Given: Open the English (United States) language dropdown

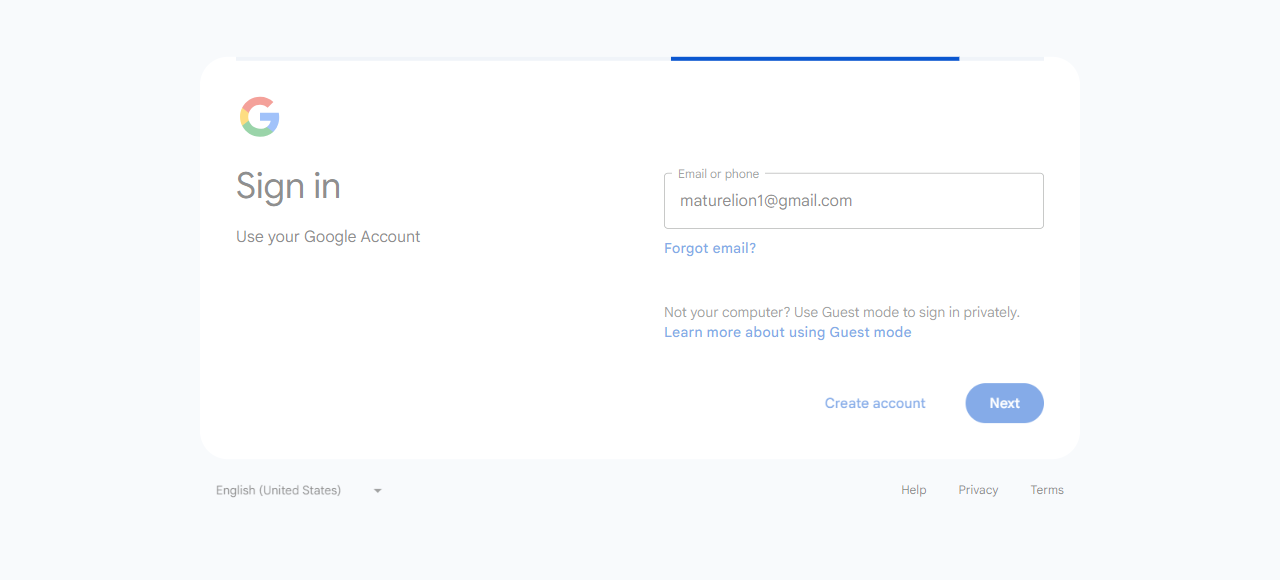Looking at the screenshot, I should [300, 490].
